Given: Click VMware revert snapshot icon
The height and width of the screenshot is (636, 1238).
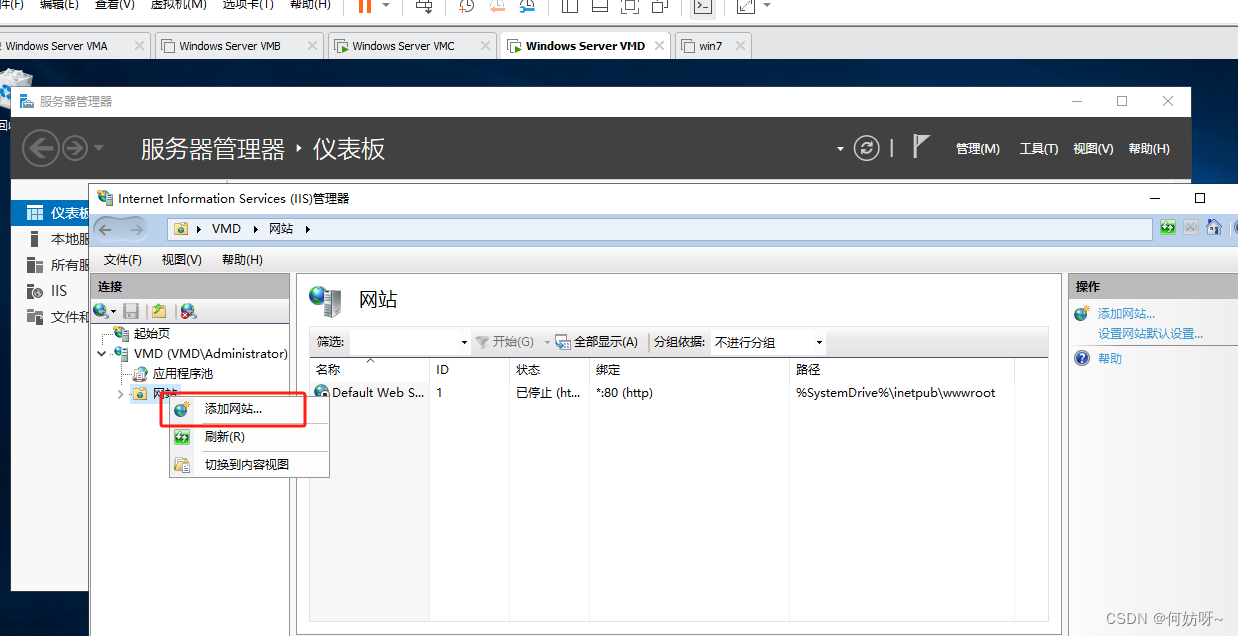Looking at the screenshot, I should 498,6.
